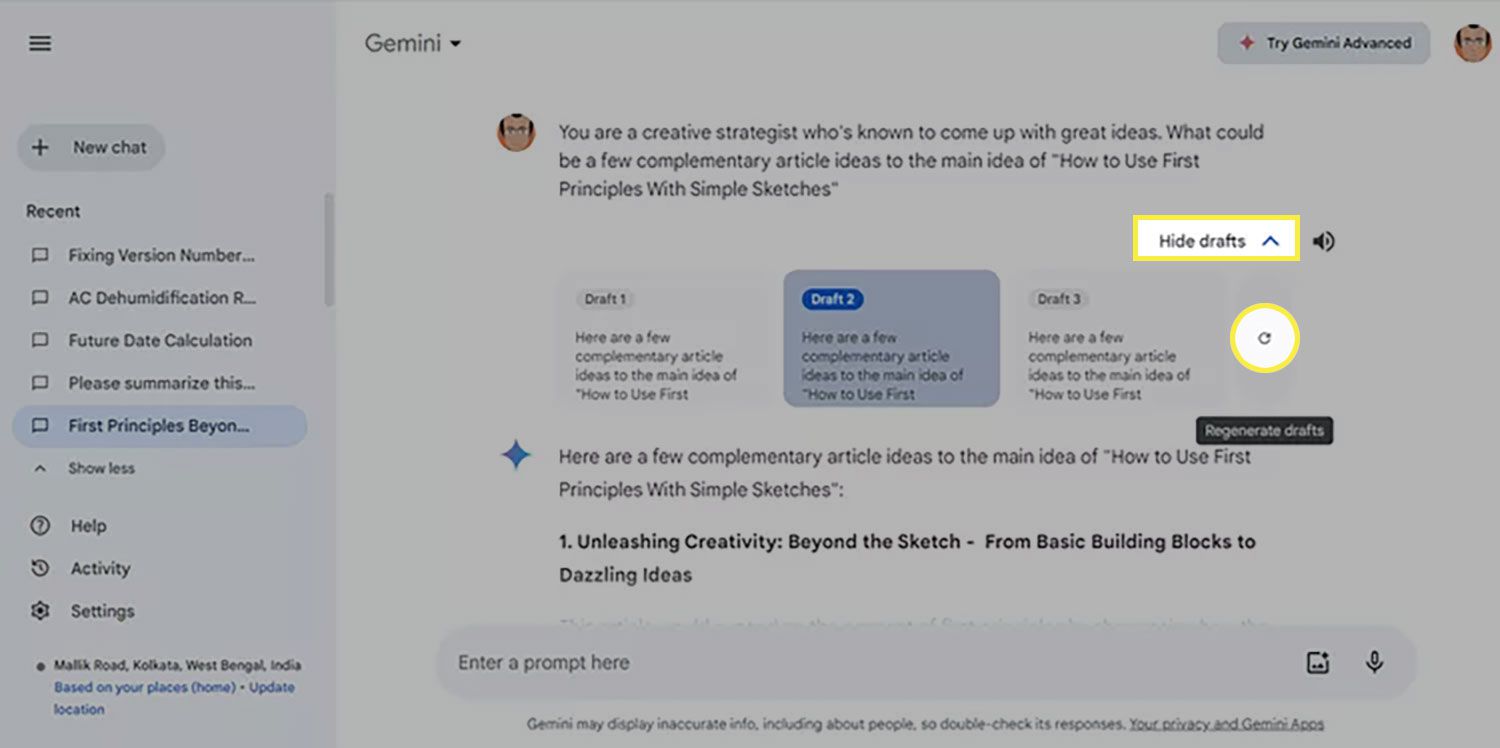Click the upload image icon
Screen dimensions: 1500x748
pyautogui.click(x=1318, y=662)
